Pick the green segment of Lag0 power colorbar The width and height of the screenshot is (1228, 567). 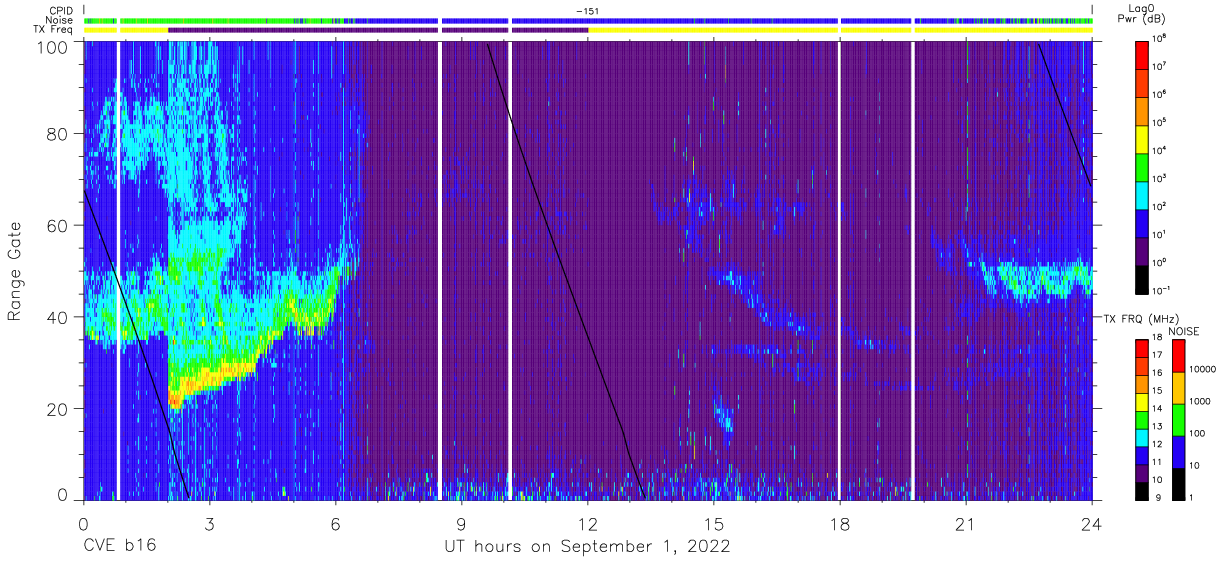pyautogui.click(x=1143, y=165)
